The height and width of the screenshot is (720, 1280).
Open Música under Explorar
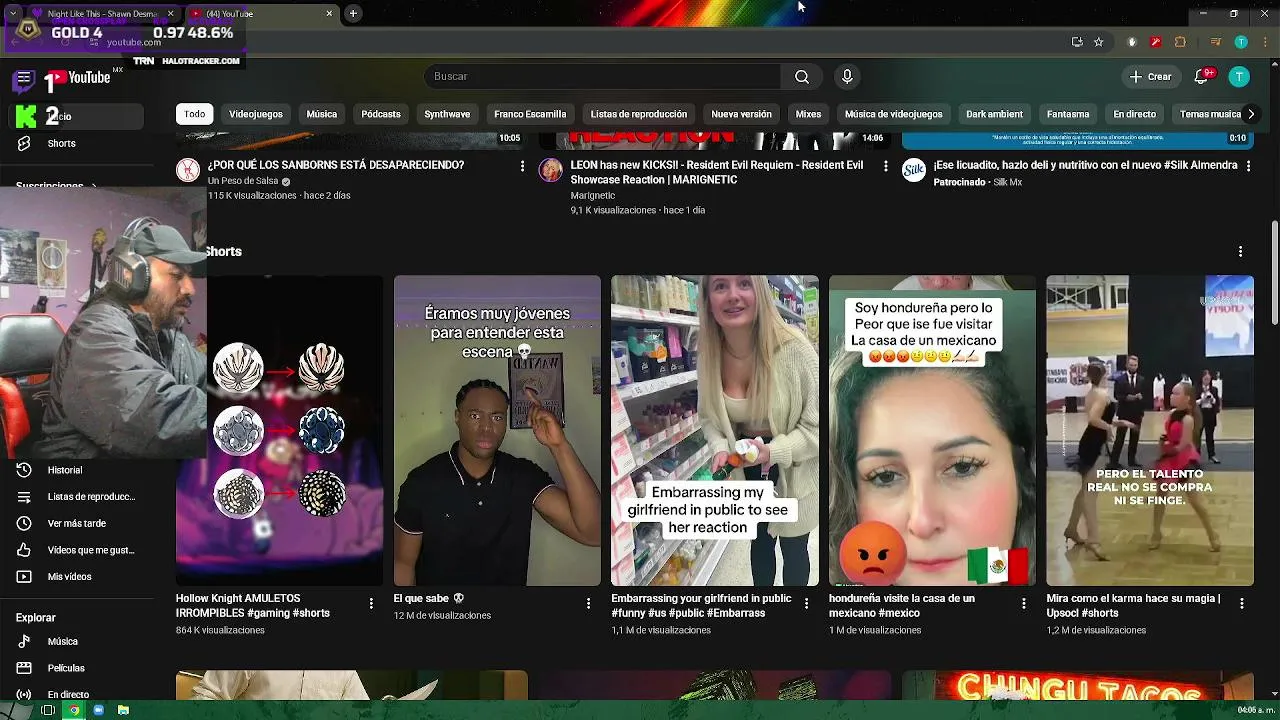click(62, 642)
